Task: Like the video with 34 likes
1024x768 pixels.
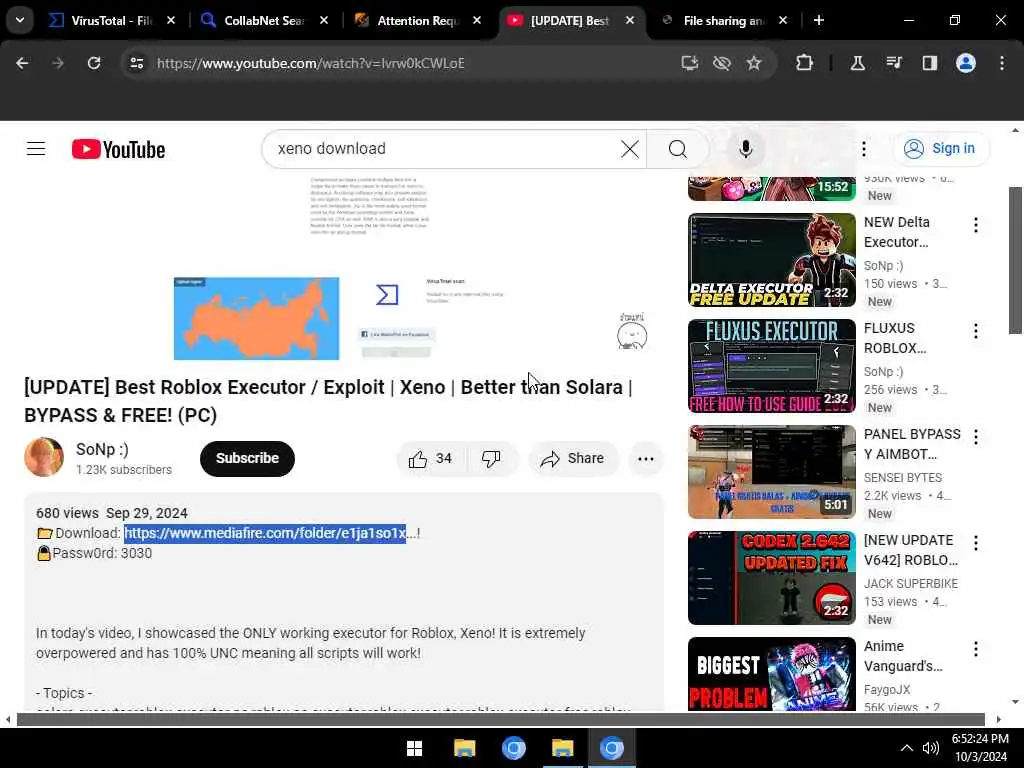Action: coord(430,458)
